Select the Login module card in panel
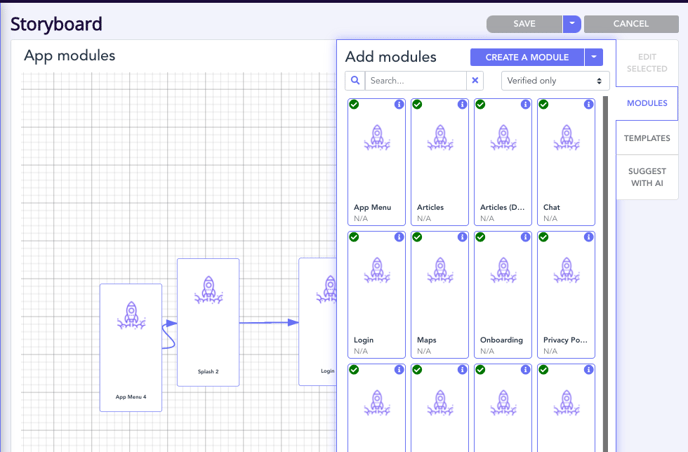 pyautogui.click(x=376, y=294)
